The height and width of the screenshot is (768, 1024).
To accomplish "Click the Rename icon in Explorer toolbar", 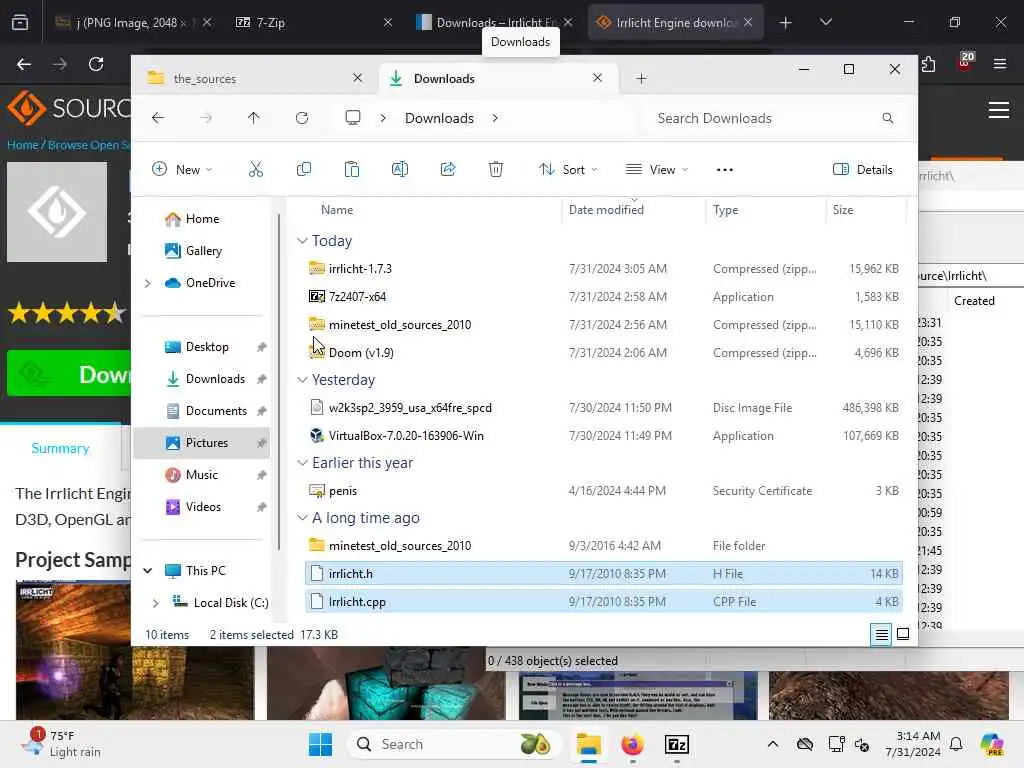I will pyautogui.click(x=400, y=170).
